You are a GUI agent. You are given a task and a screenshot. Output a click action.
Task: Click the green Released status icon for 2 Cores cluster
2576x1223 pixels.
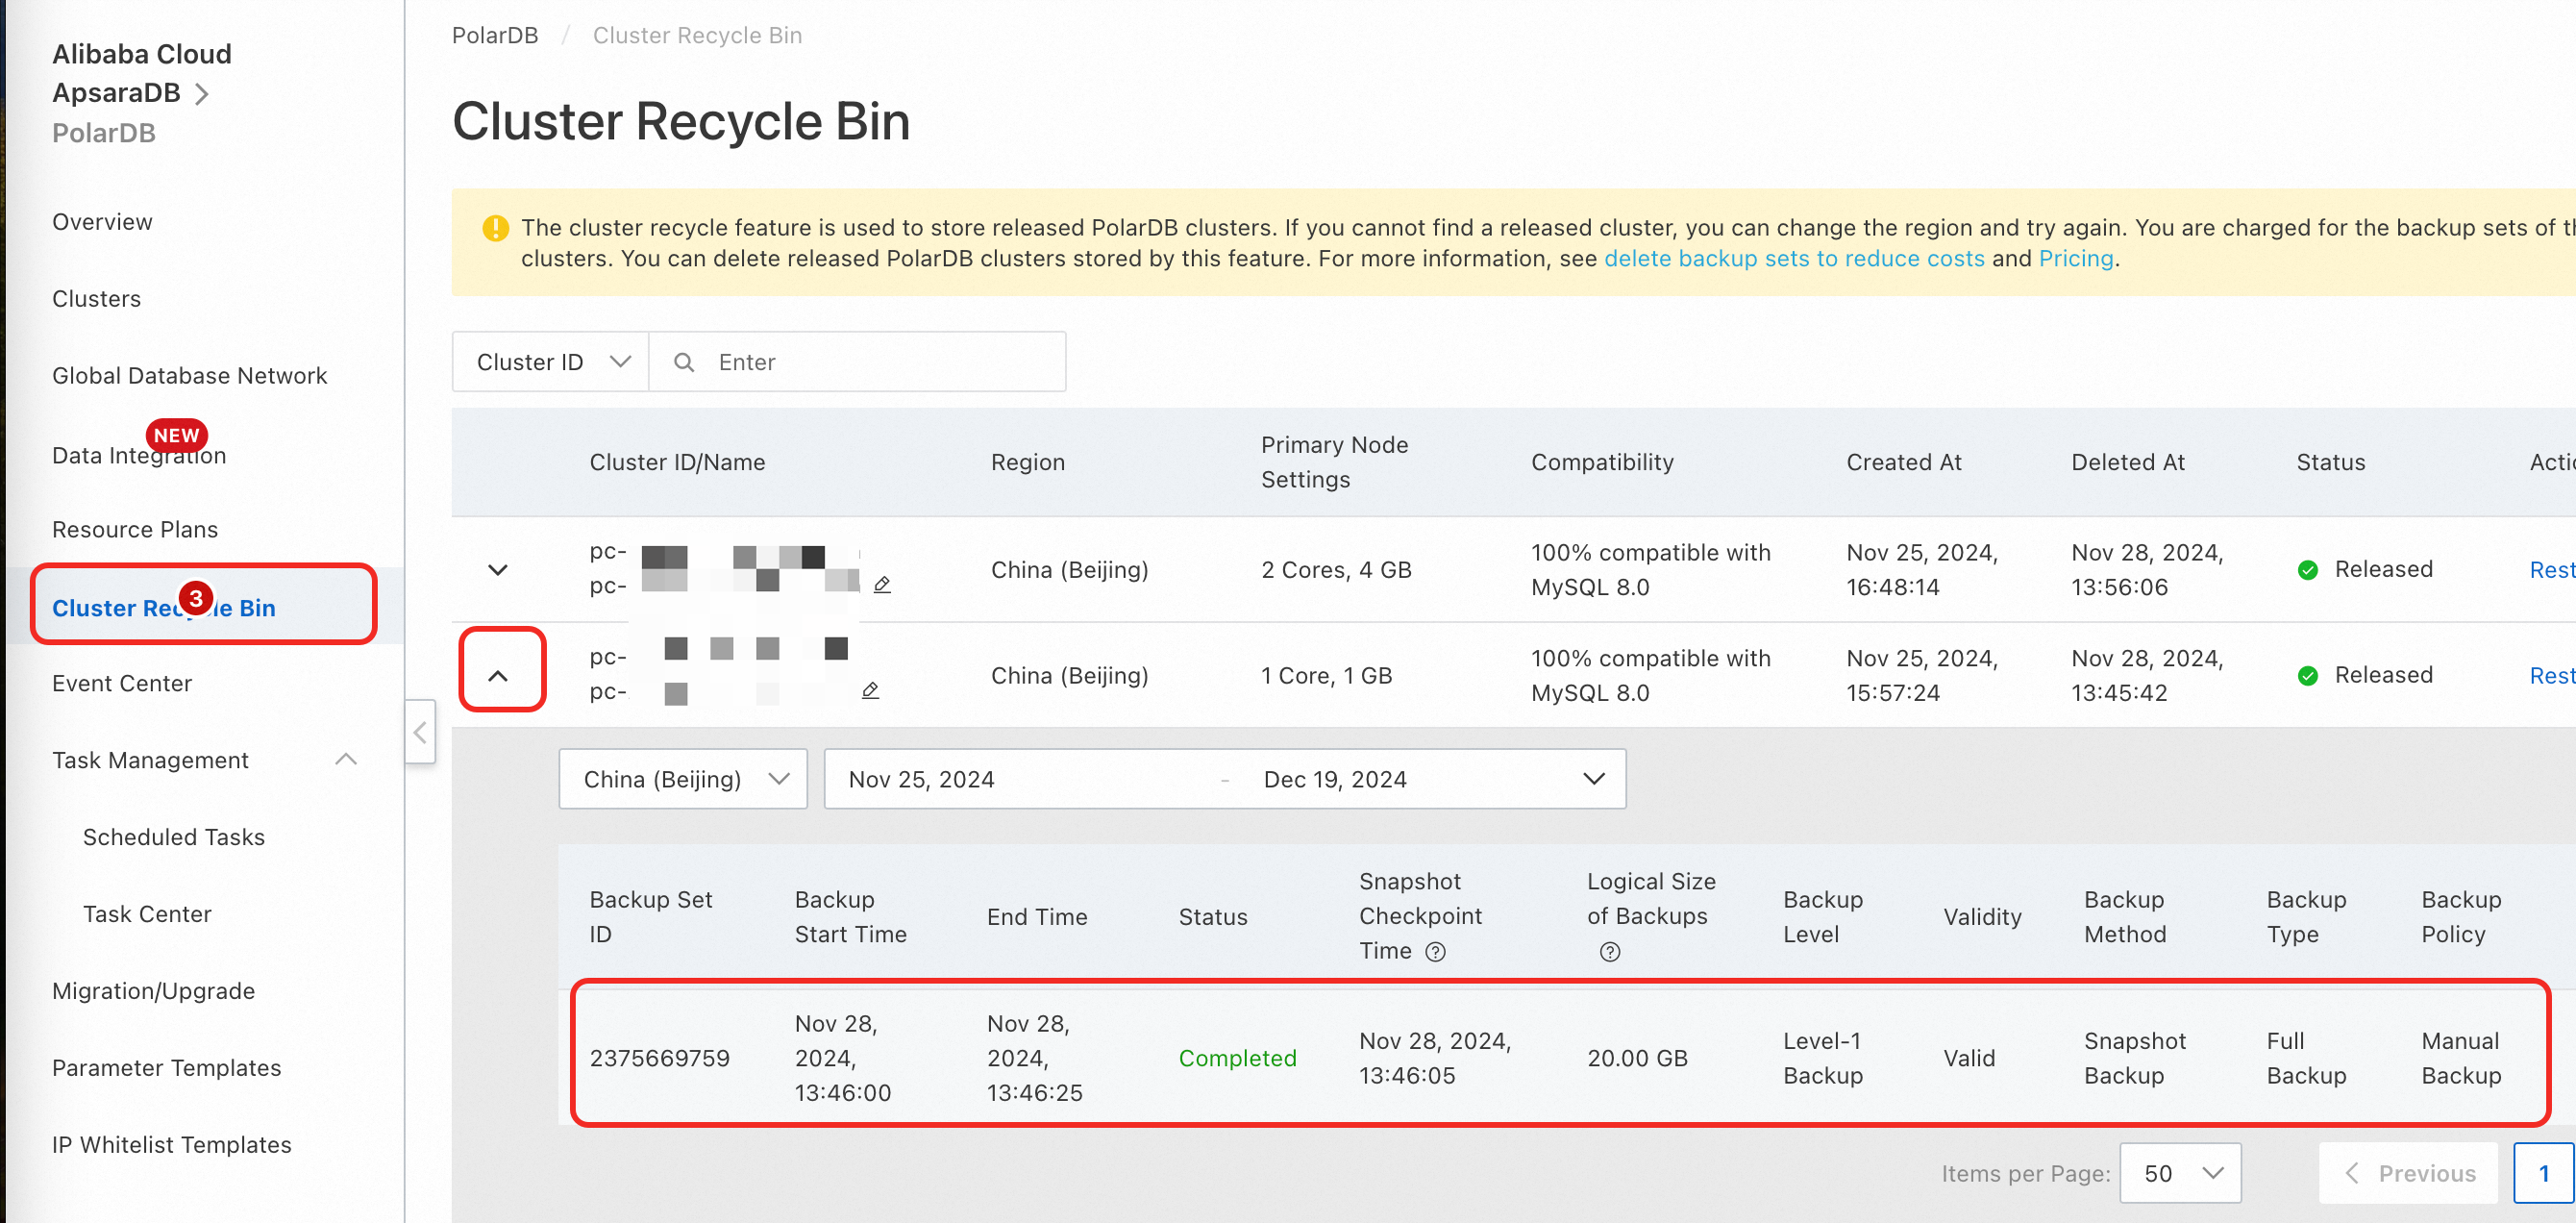pyautogui.click(x=2308, y=570)
